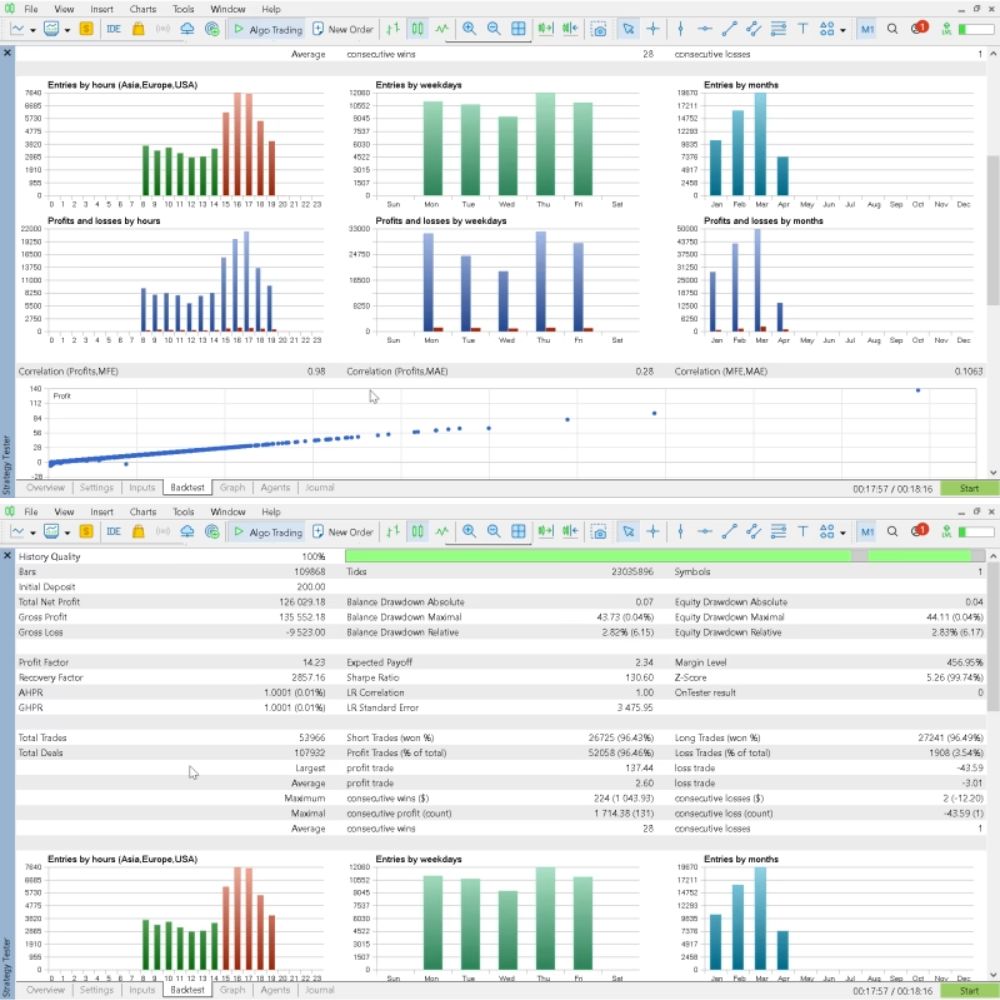Screen dimensions: 1000x1000
Task: Click the screenshot camera icon in lower toolbar
Action: (598, 531)
